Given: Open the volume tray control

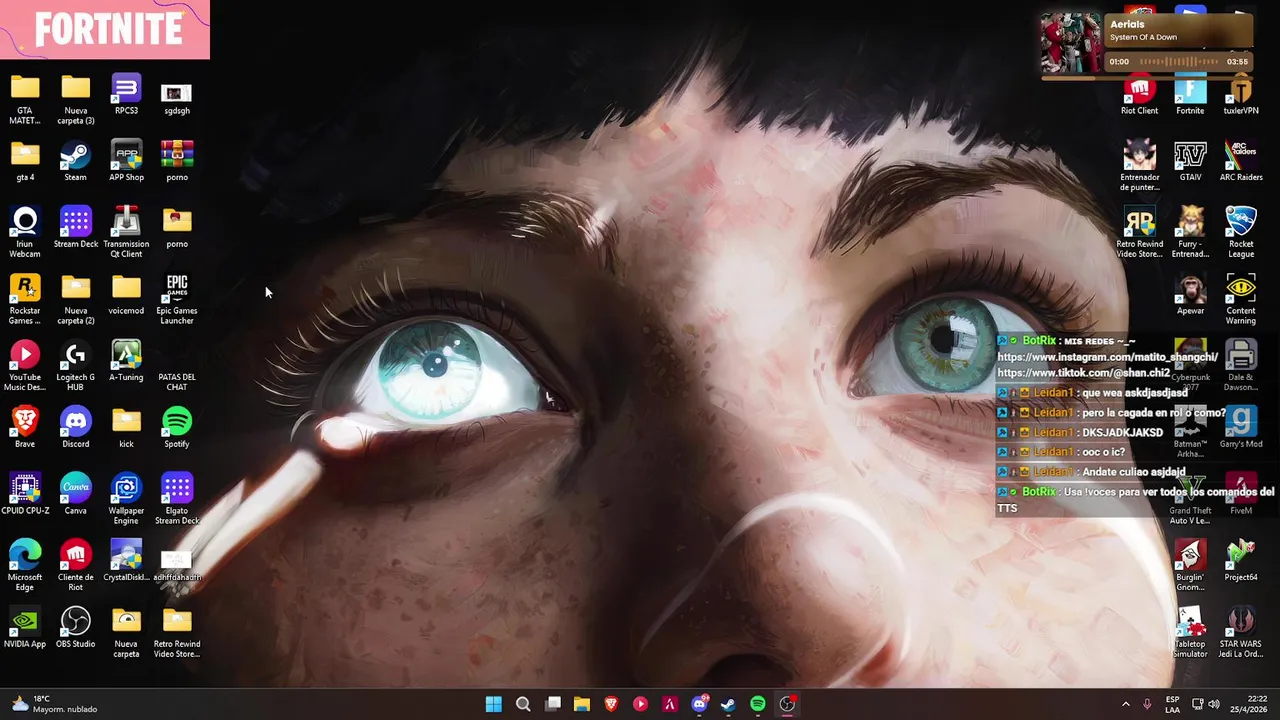Looking at the screenshot, I should [1214, 704].
